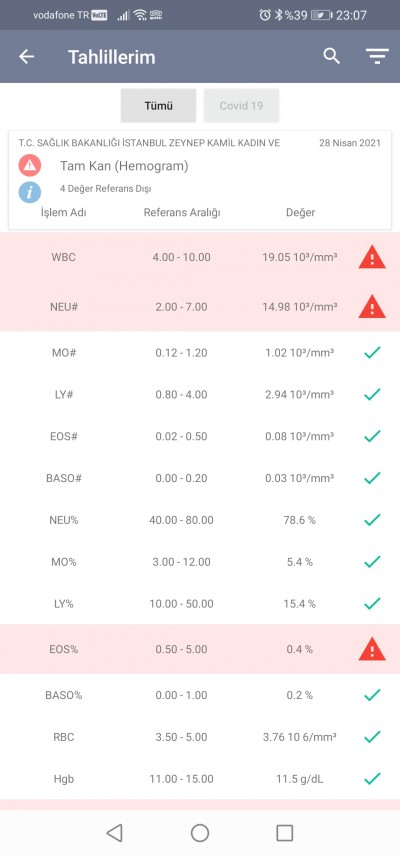The image size is (400, 856).
Task: Tap the Android back triangle button
Action: tap(115, 833)
